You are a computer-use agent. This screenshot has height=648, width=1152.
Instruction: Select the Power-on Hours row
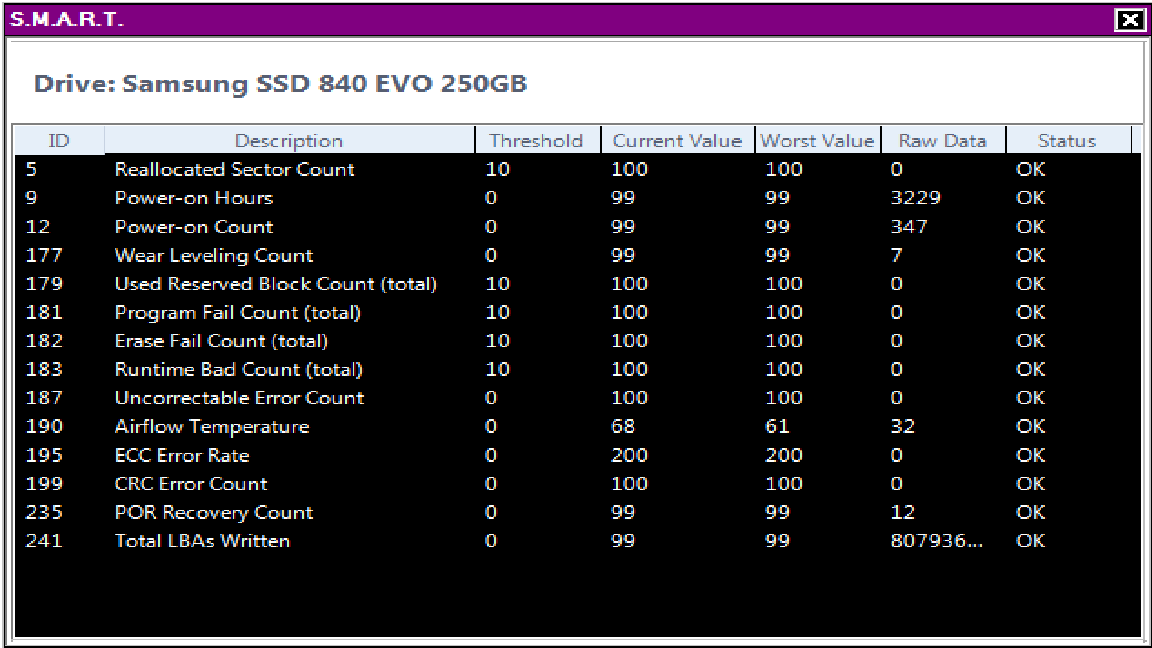tap(577, 198)
